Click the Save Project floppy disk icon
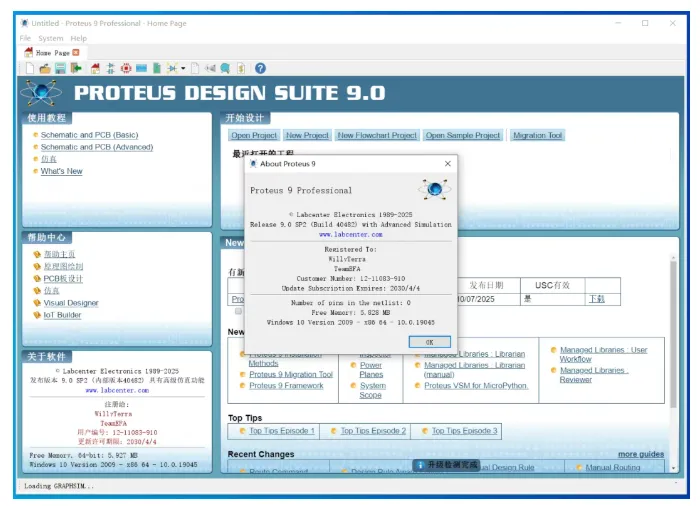Viewport: 700px width, 506px height. pyautogui.click(x=60, y=68)
